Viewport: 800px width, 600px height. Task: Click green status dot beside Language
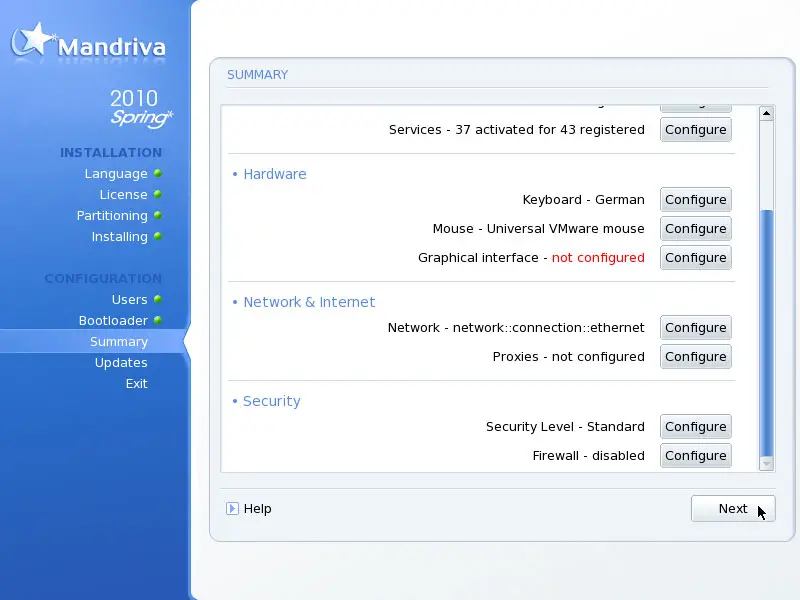point(158,173)
